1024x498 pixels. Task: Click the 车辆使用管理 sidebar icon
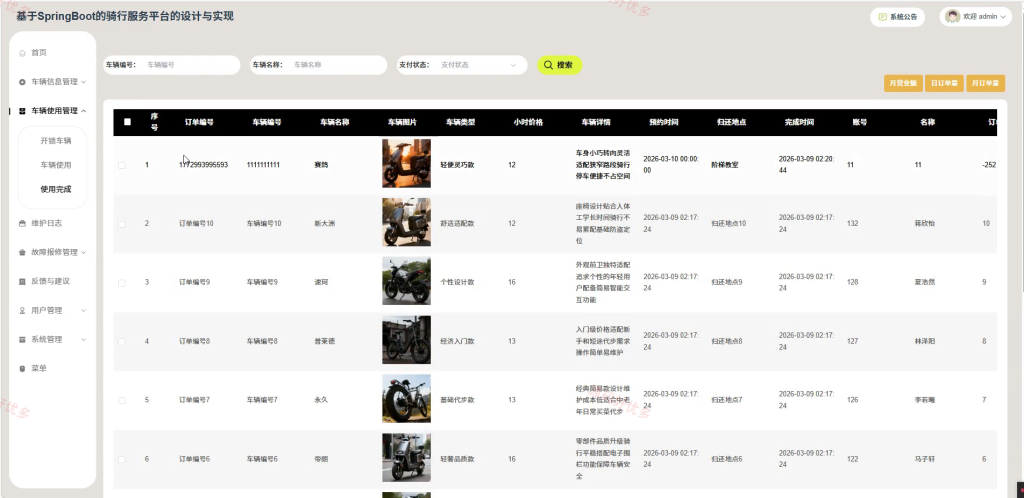click(x=22, y=111)
